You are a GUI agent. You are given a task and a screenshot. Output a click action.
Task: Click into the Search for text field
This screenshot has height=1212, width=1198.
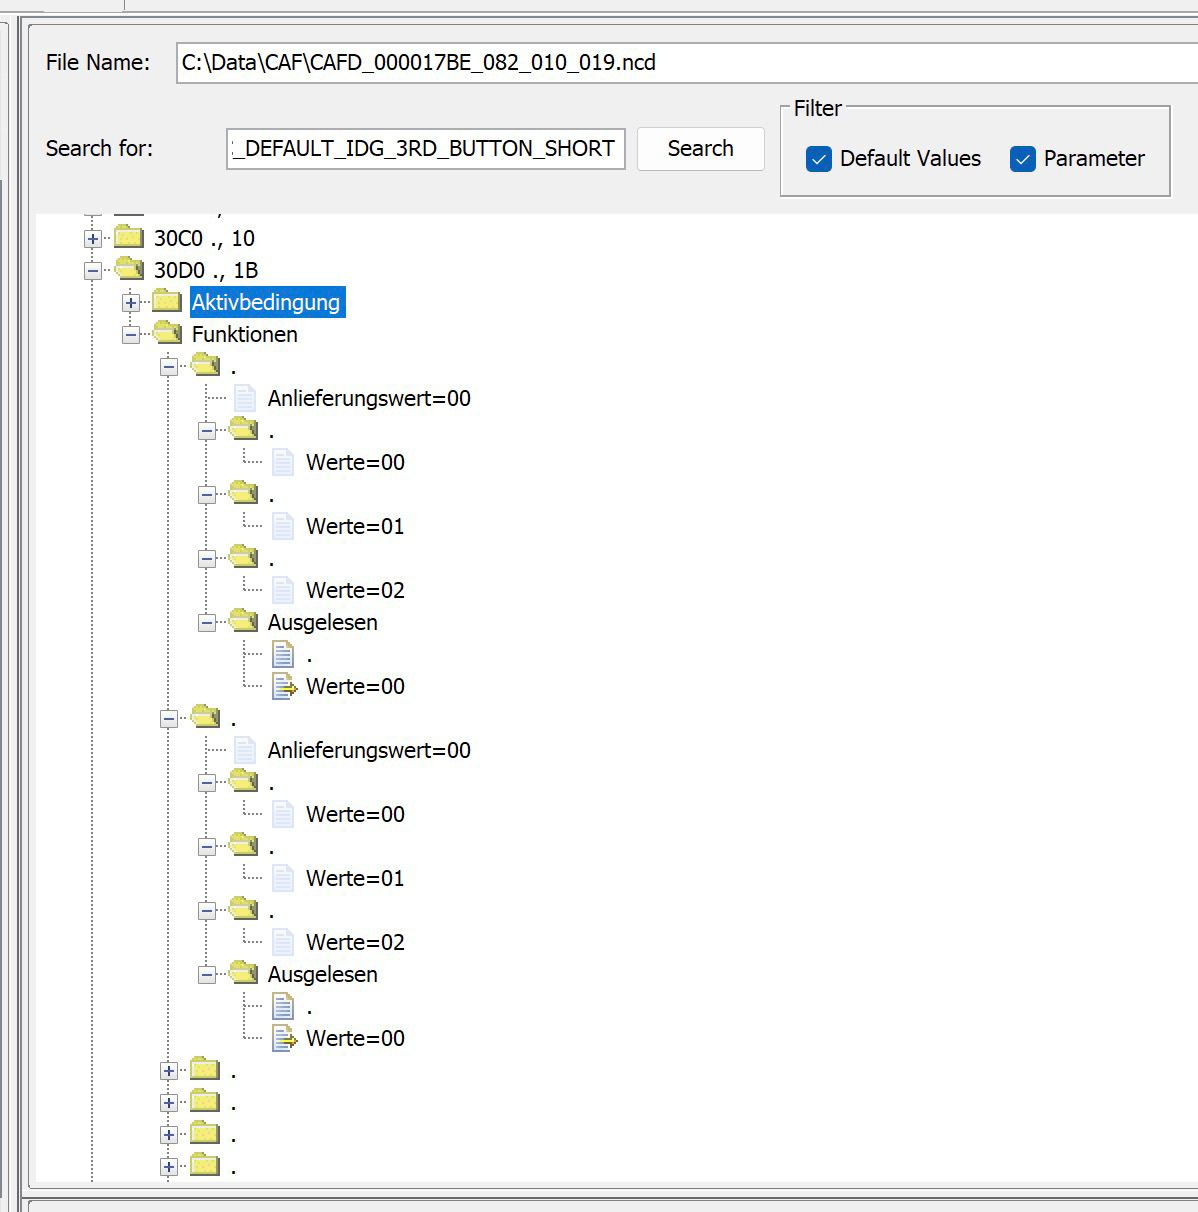[x=425, y=149]
